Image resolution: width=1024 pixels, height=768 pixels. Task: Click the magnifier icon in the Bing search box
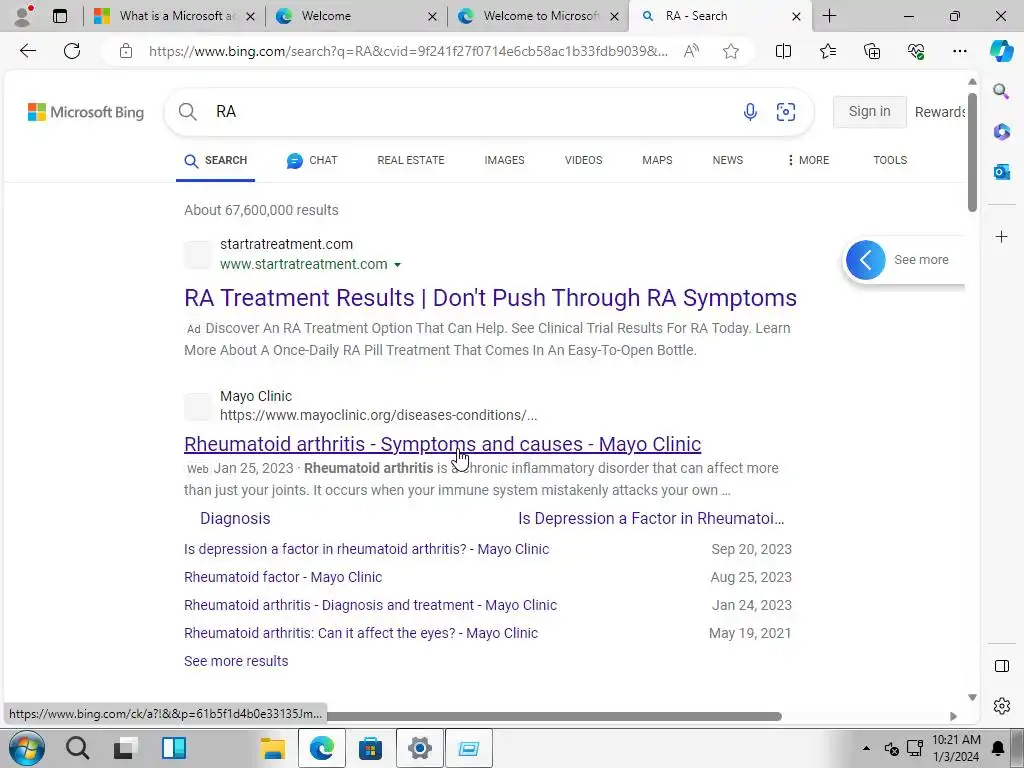coord(187,112)
